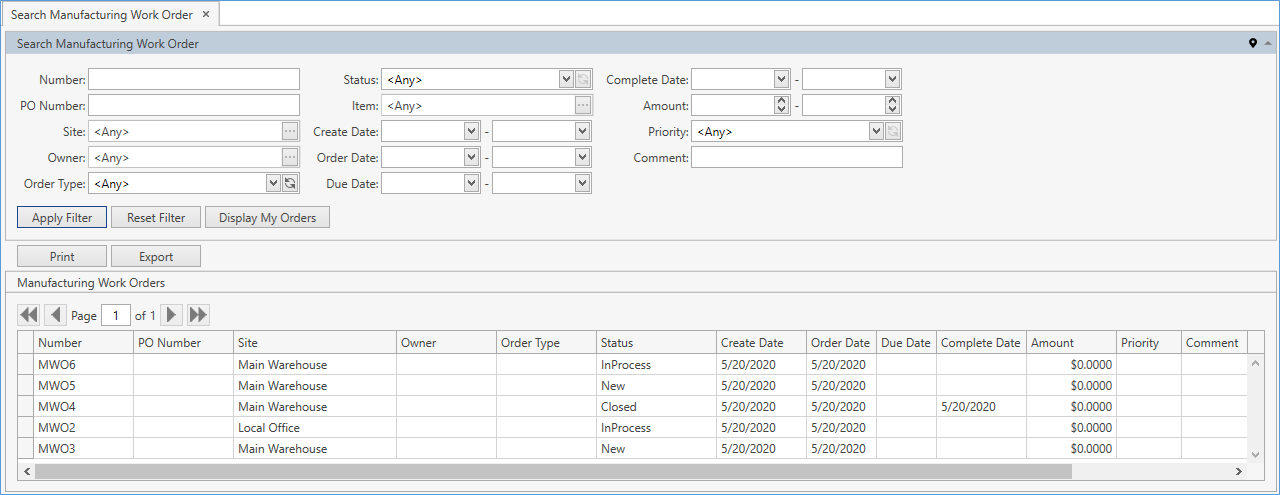Close the Search Manufacturing Work Order tab

point(205,15)
